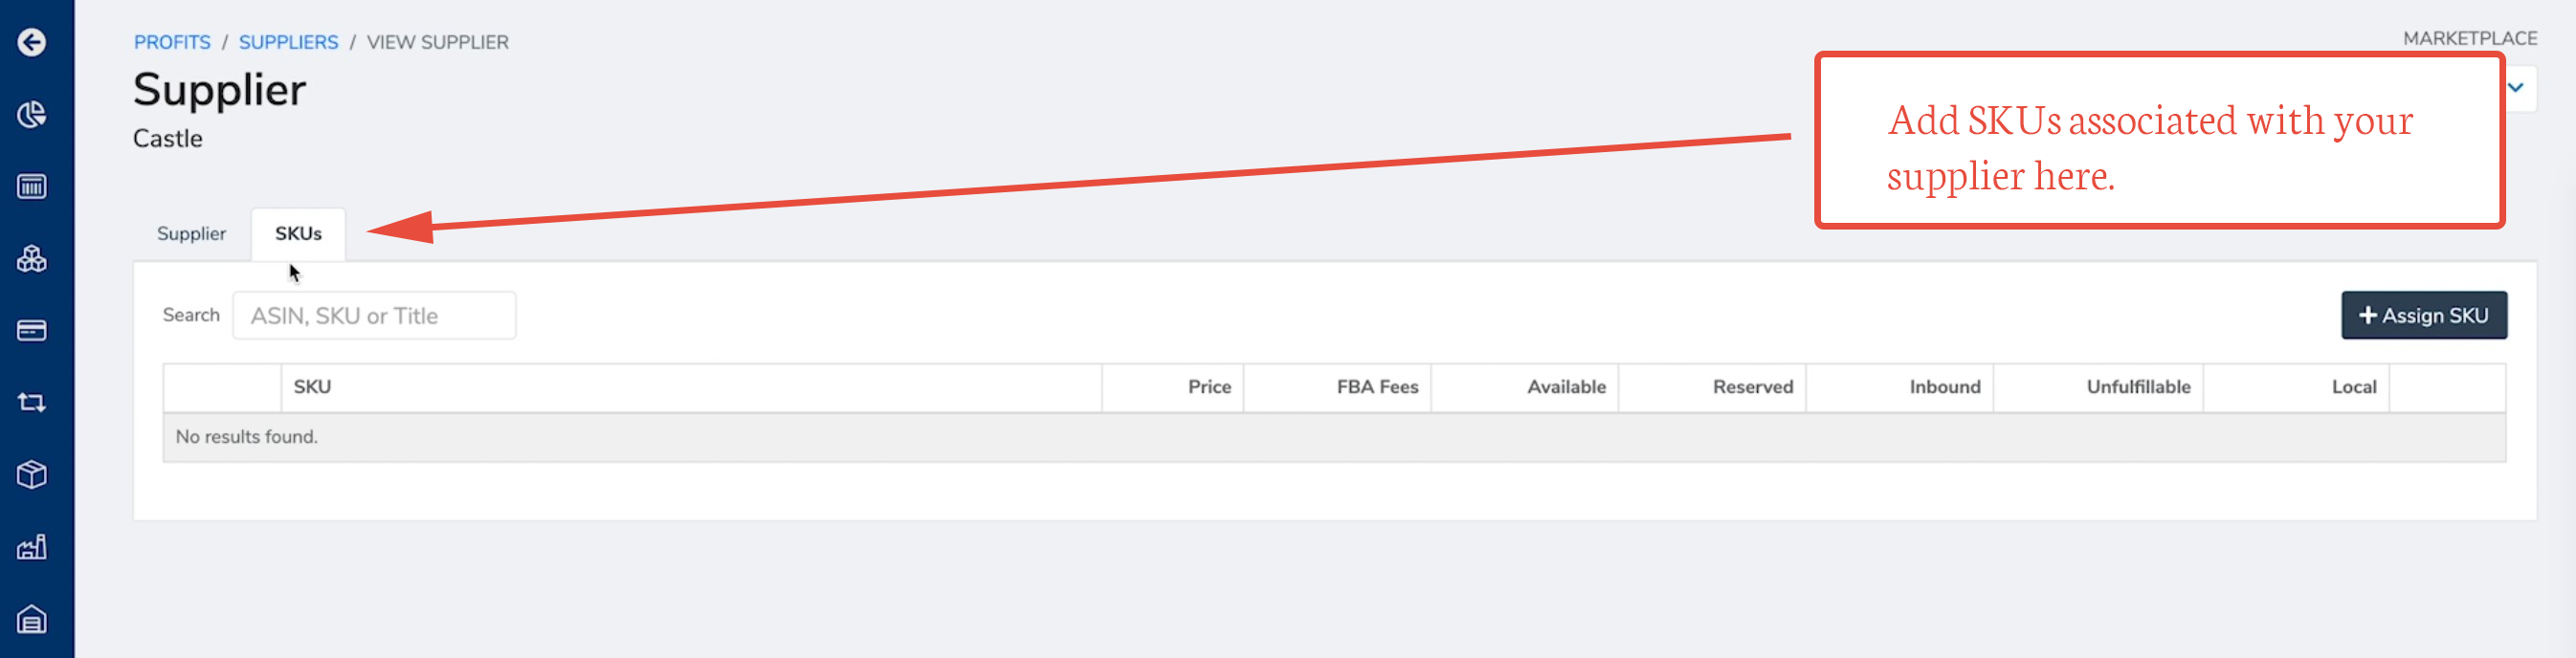Viewport: 2576px width, 658px height.
Task: Switch to the Supplier tab
Action: (x=191, y=234)
